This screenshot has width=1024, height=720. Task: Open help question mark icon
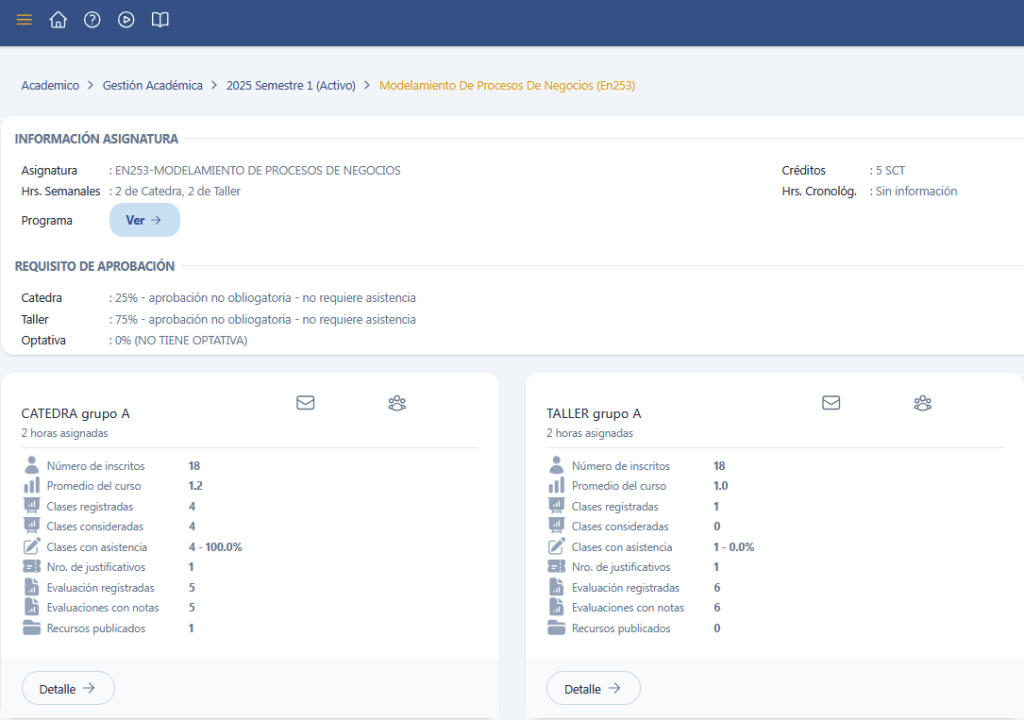[x=92, y=20]
